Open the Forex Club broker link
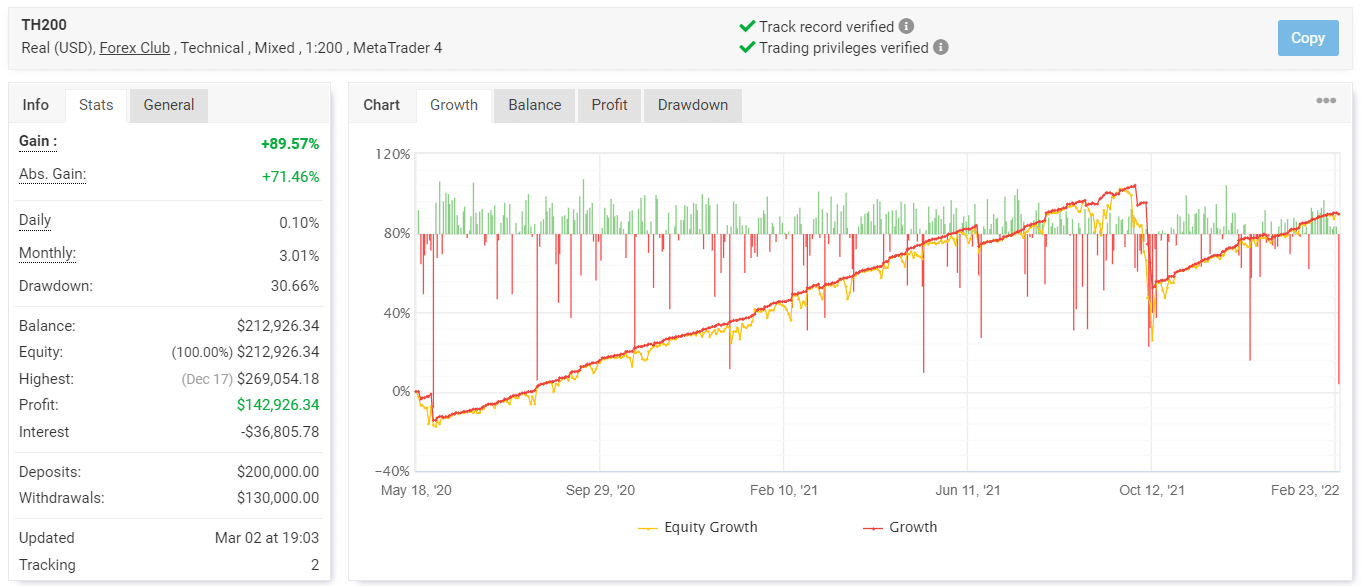1362x586 pixels. 134,47
